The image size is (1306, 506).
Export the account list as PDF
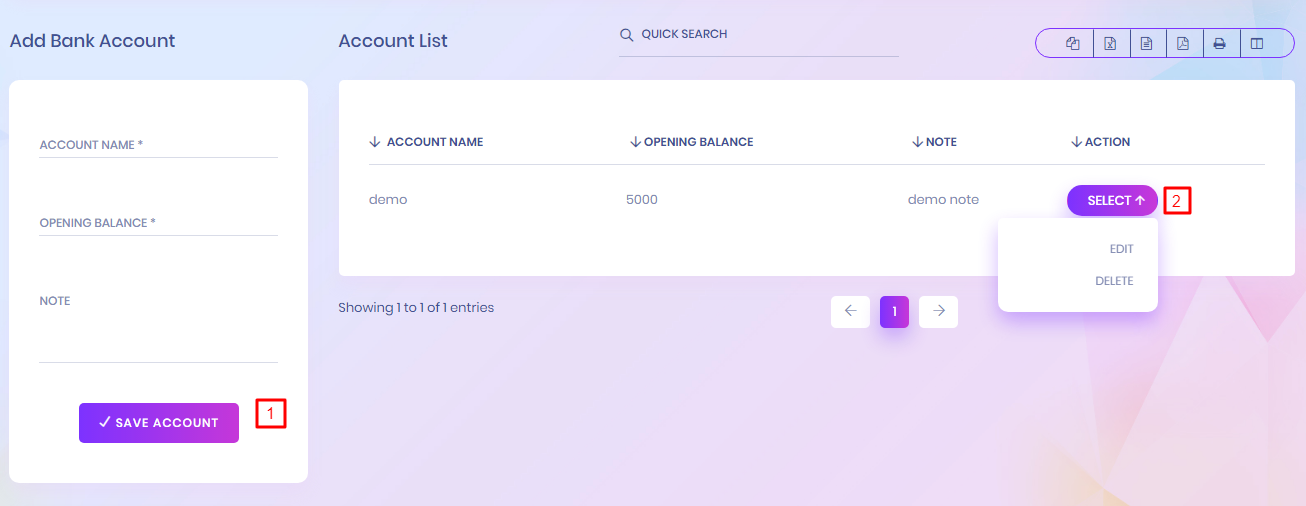[1183, 44]
